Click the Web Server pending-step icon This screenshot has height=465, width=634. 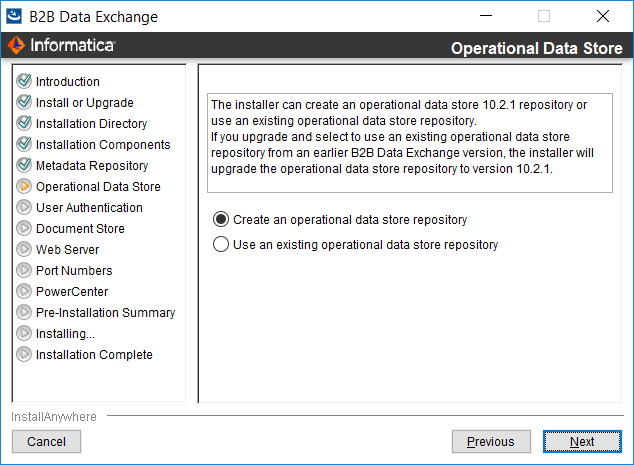coord(24,249)
